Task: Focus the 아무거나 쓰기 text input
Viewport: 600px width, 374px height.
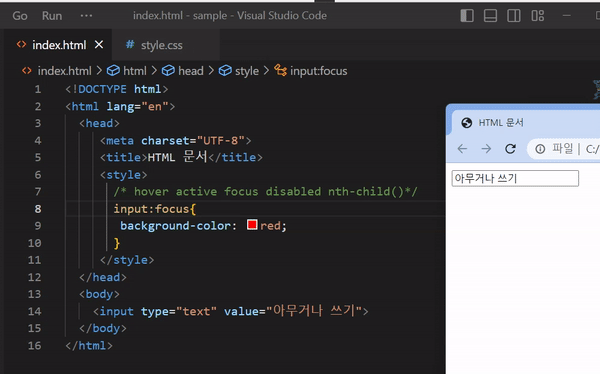Action: 515,178
